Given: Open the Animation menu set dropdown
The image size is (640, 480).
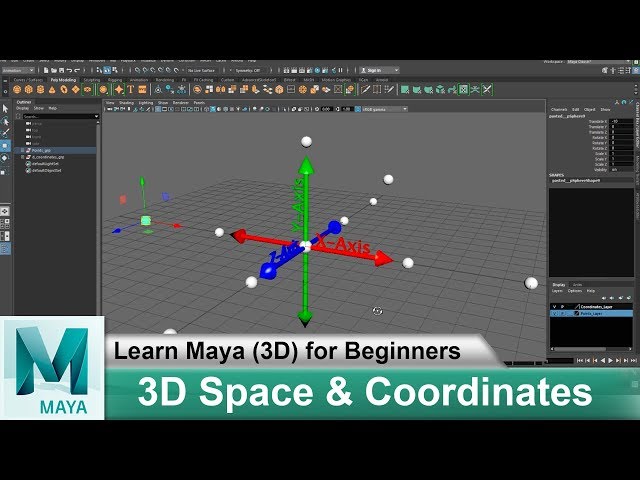Looking at the screenshot, I should (x=18, y=71).
